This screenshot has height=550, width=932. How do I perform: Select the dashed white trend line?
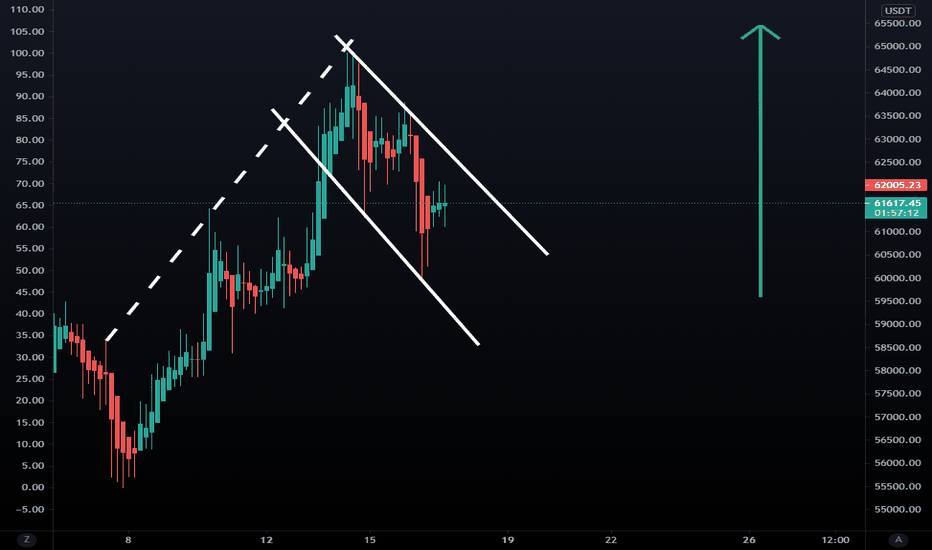pyautogui.click(x=229, y=190)
